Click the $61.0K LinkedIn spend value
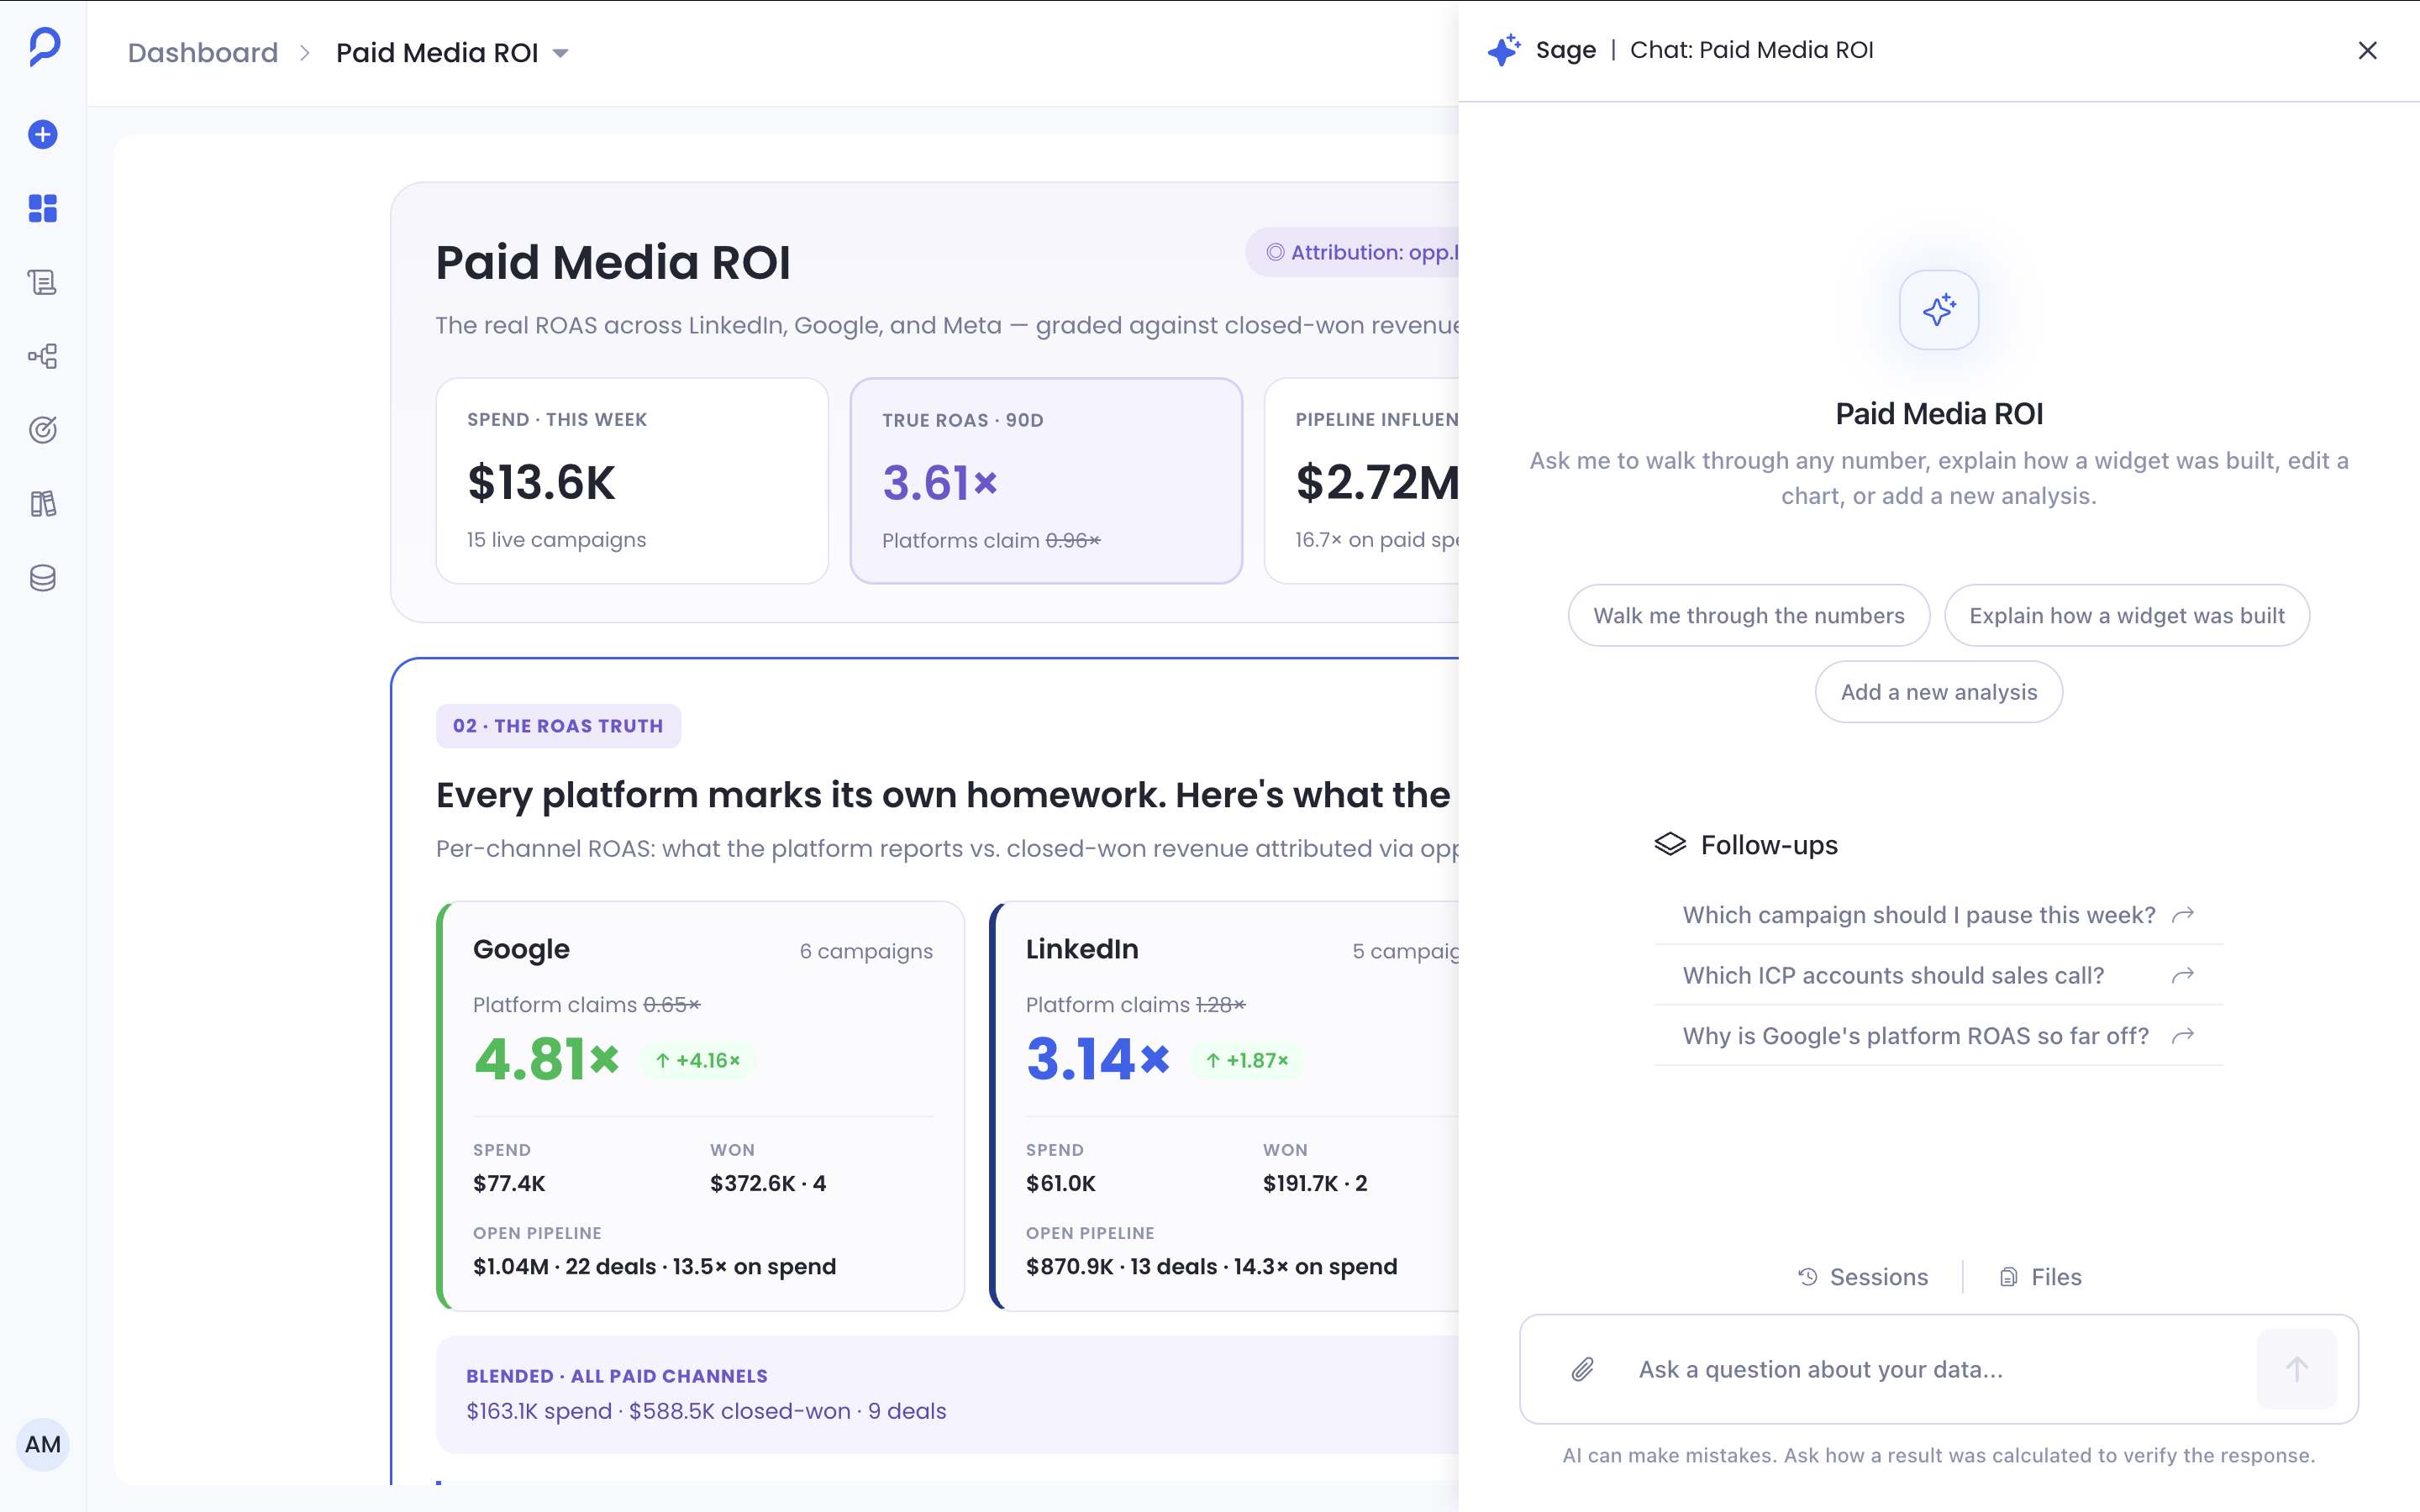The image size is (2420, 1512). [x=1061, y=1183]
